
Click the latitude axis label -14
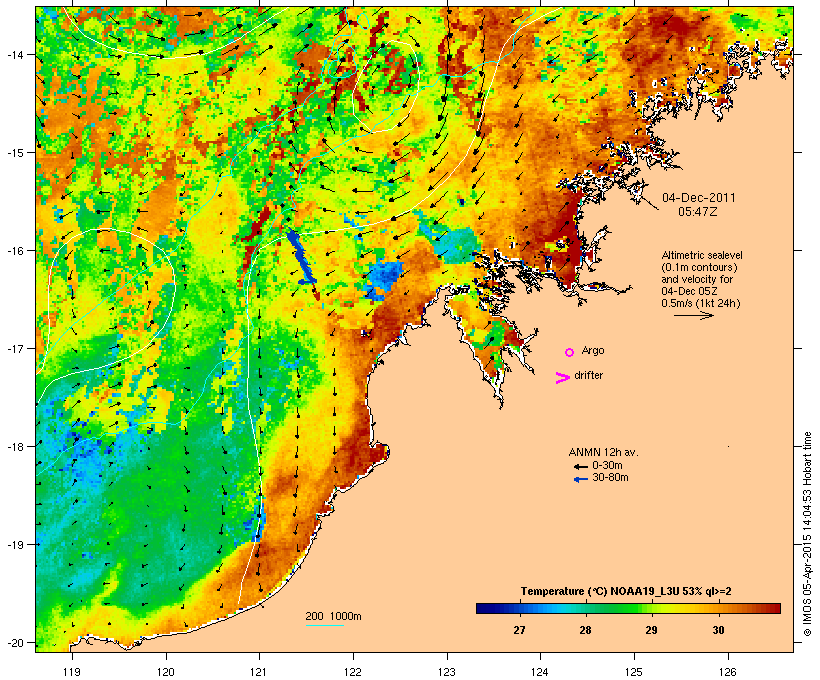[x=14, y=54]
